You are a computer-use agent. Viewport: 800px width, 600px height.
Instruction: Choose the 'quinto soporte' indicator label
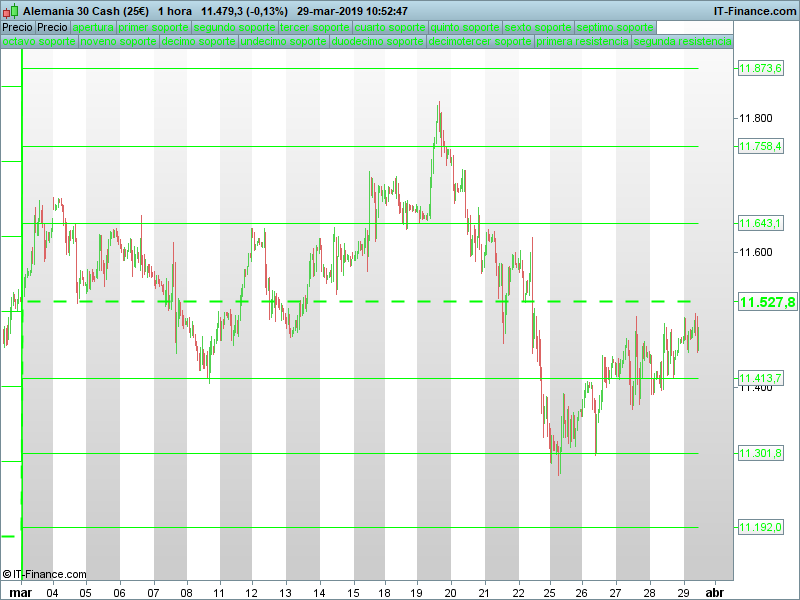click(x=464, y=27)
